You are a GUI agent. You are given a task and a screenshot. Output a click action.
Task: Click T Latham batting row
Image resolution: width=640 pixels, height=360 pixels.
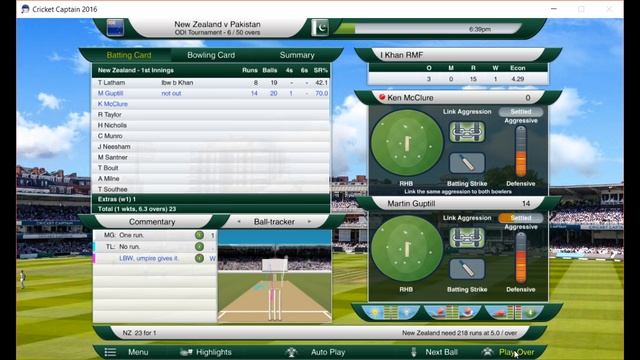pyautogui.click(x=211, y=82)
